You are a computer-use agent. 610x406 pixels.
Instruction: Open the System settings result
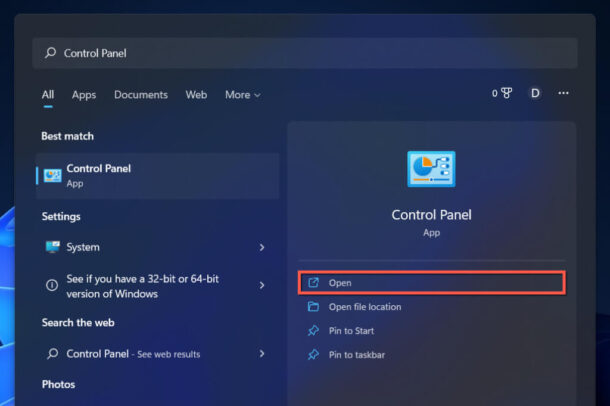click(158, 247)
